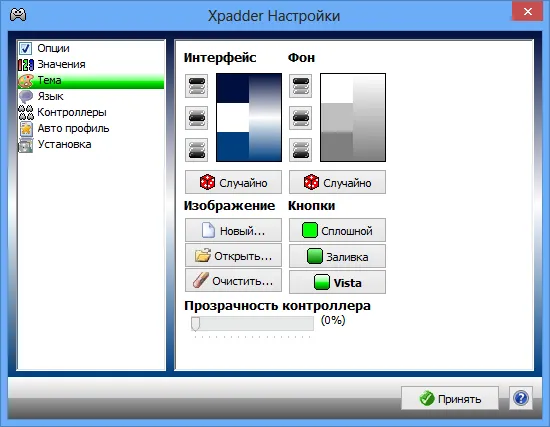Select top color selector under Интерфейс

pyautogui.click(x=196, y=86)
